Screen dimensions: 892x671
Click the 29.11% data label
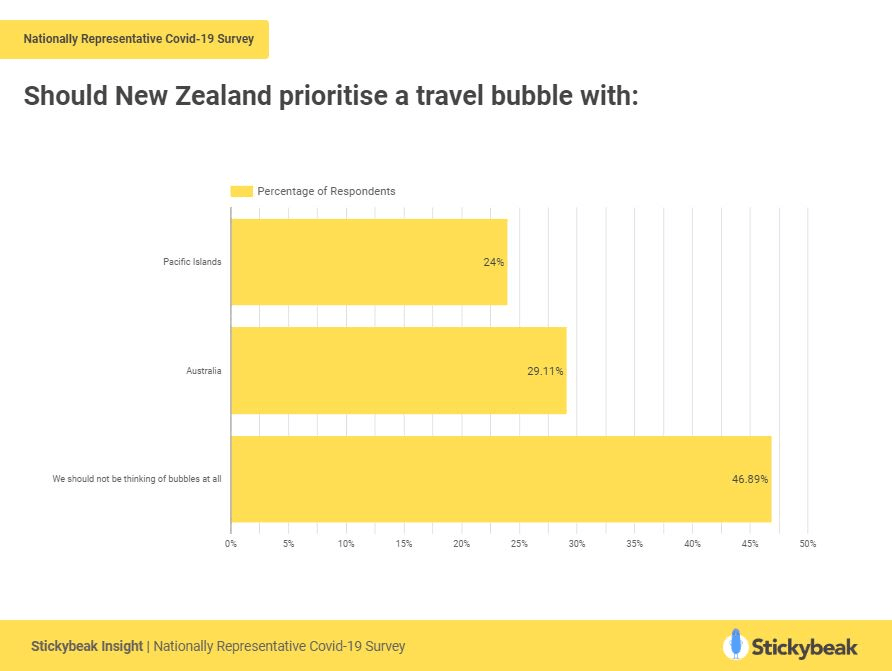[x=545, y=371]
